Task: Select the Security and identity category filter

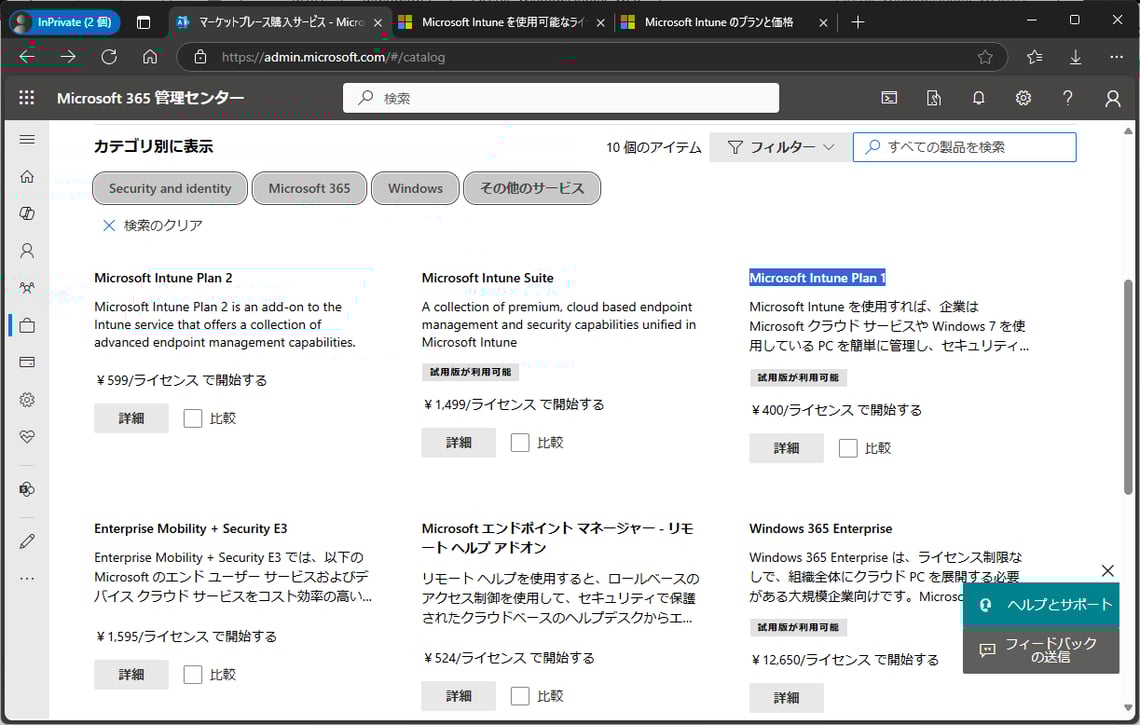Action: tap(169, 188)
